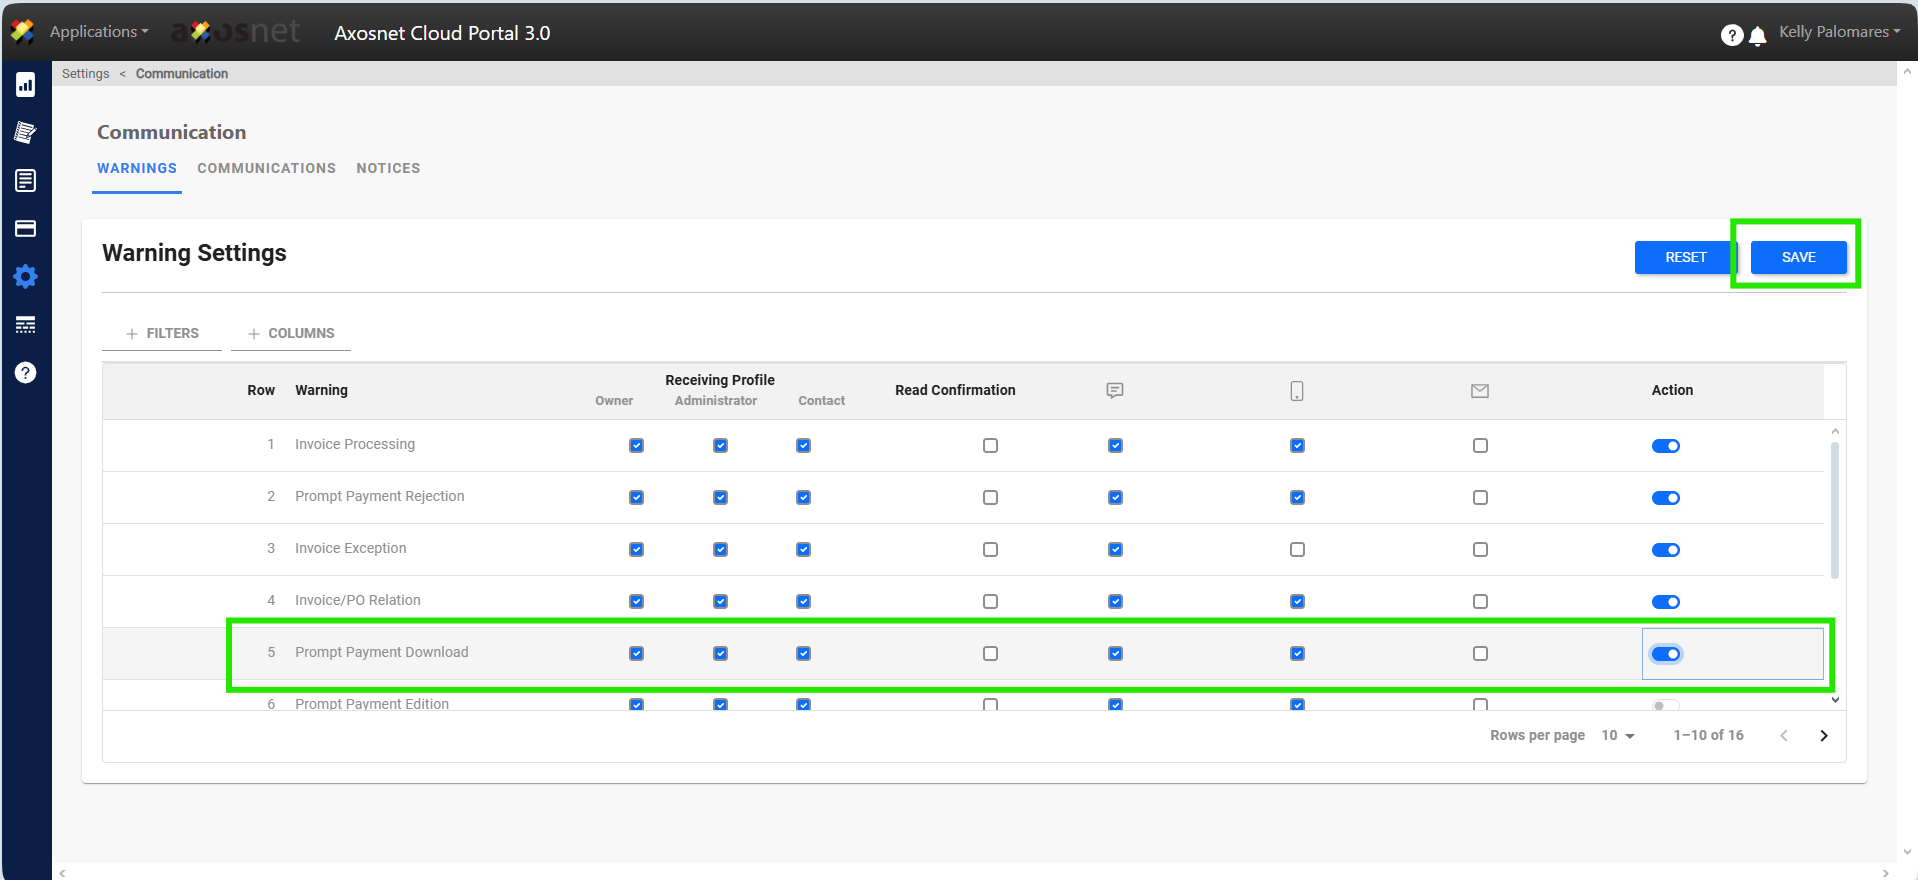Open the rows per page dropdown
This screenshot has height=880, width=1918.
click(1617, 736)
